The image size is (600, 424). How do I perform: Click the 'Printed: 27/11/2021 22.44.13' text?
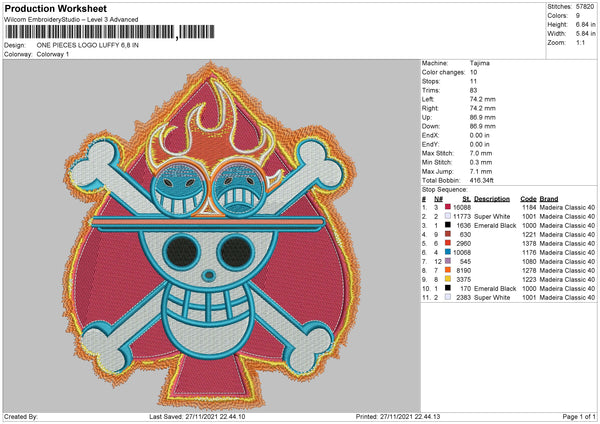click(398, 417)
